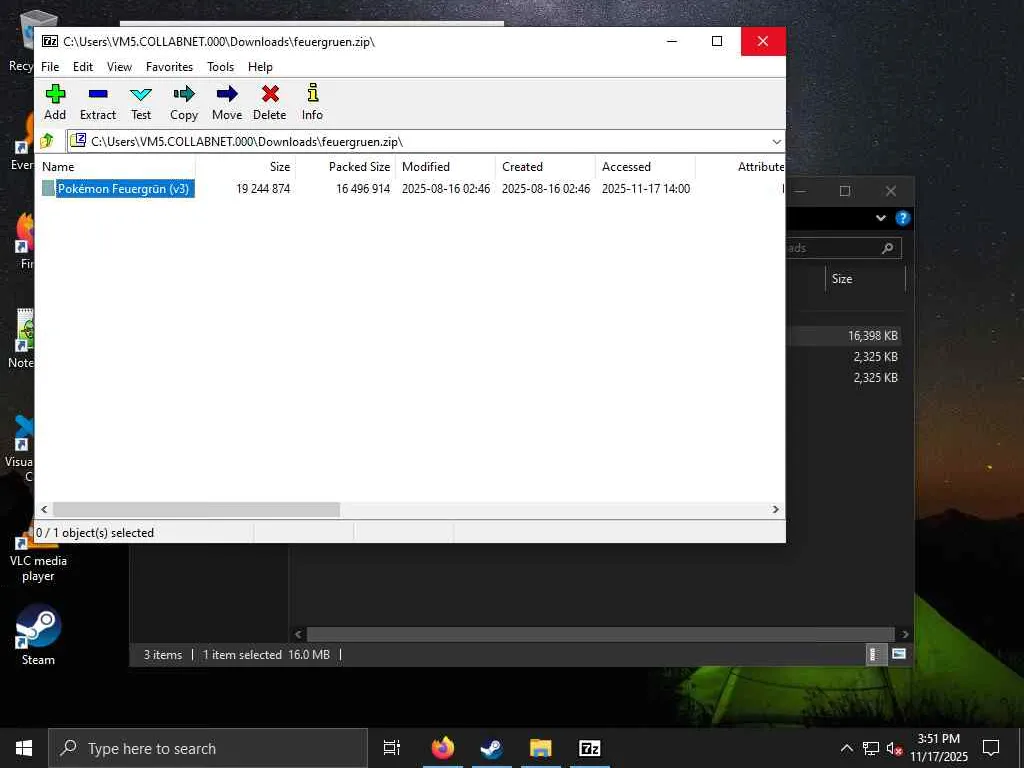
Task: Click the 7z icon in the title bar
Action: (50, 41)
